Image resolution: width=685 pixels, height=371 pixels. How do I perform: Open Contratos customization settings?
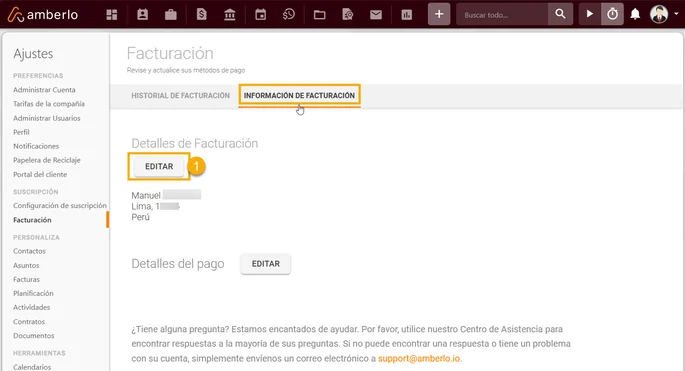click(29, 322)
